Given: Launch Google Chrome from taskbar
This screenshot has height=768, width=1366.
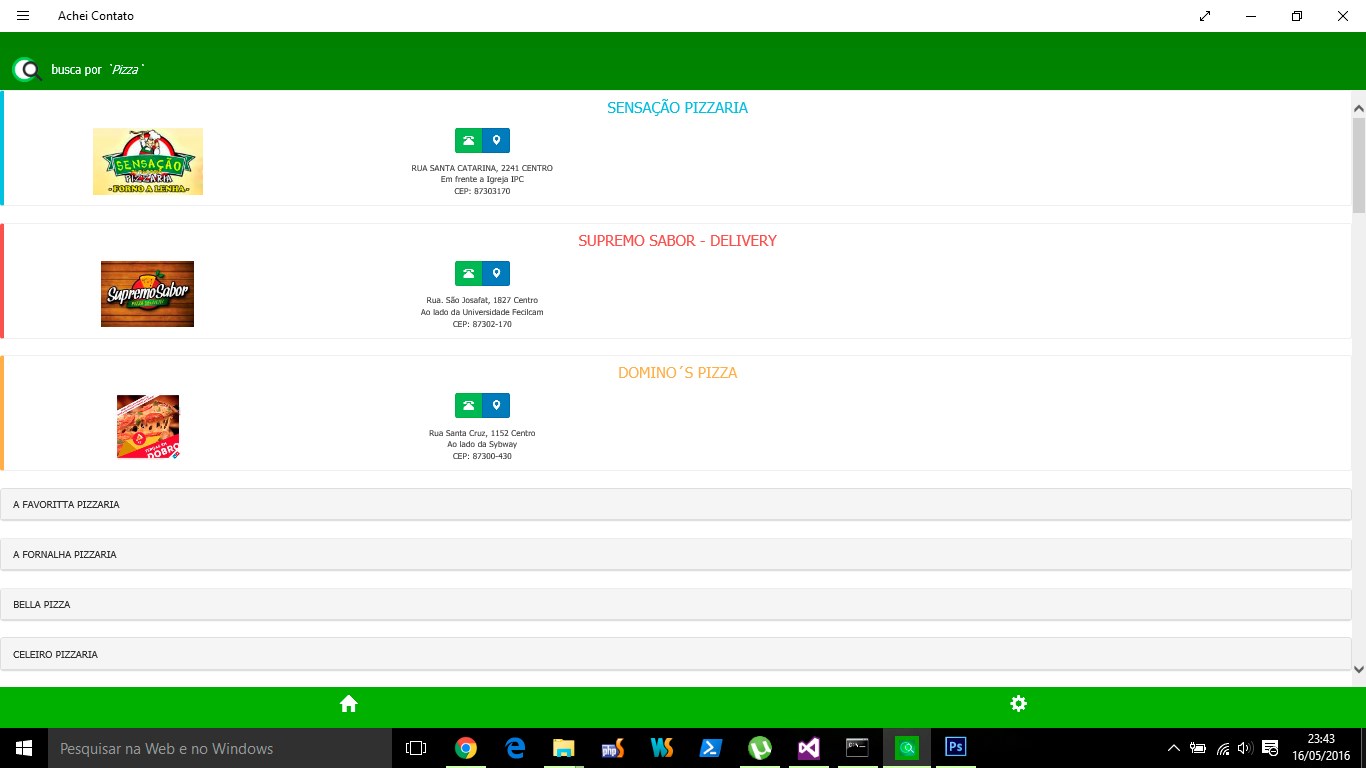Looking at the screenshot, I should coord(465,748).
